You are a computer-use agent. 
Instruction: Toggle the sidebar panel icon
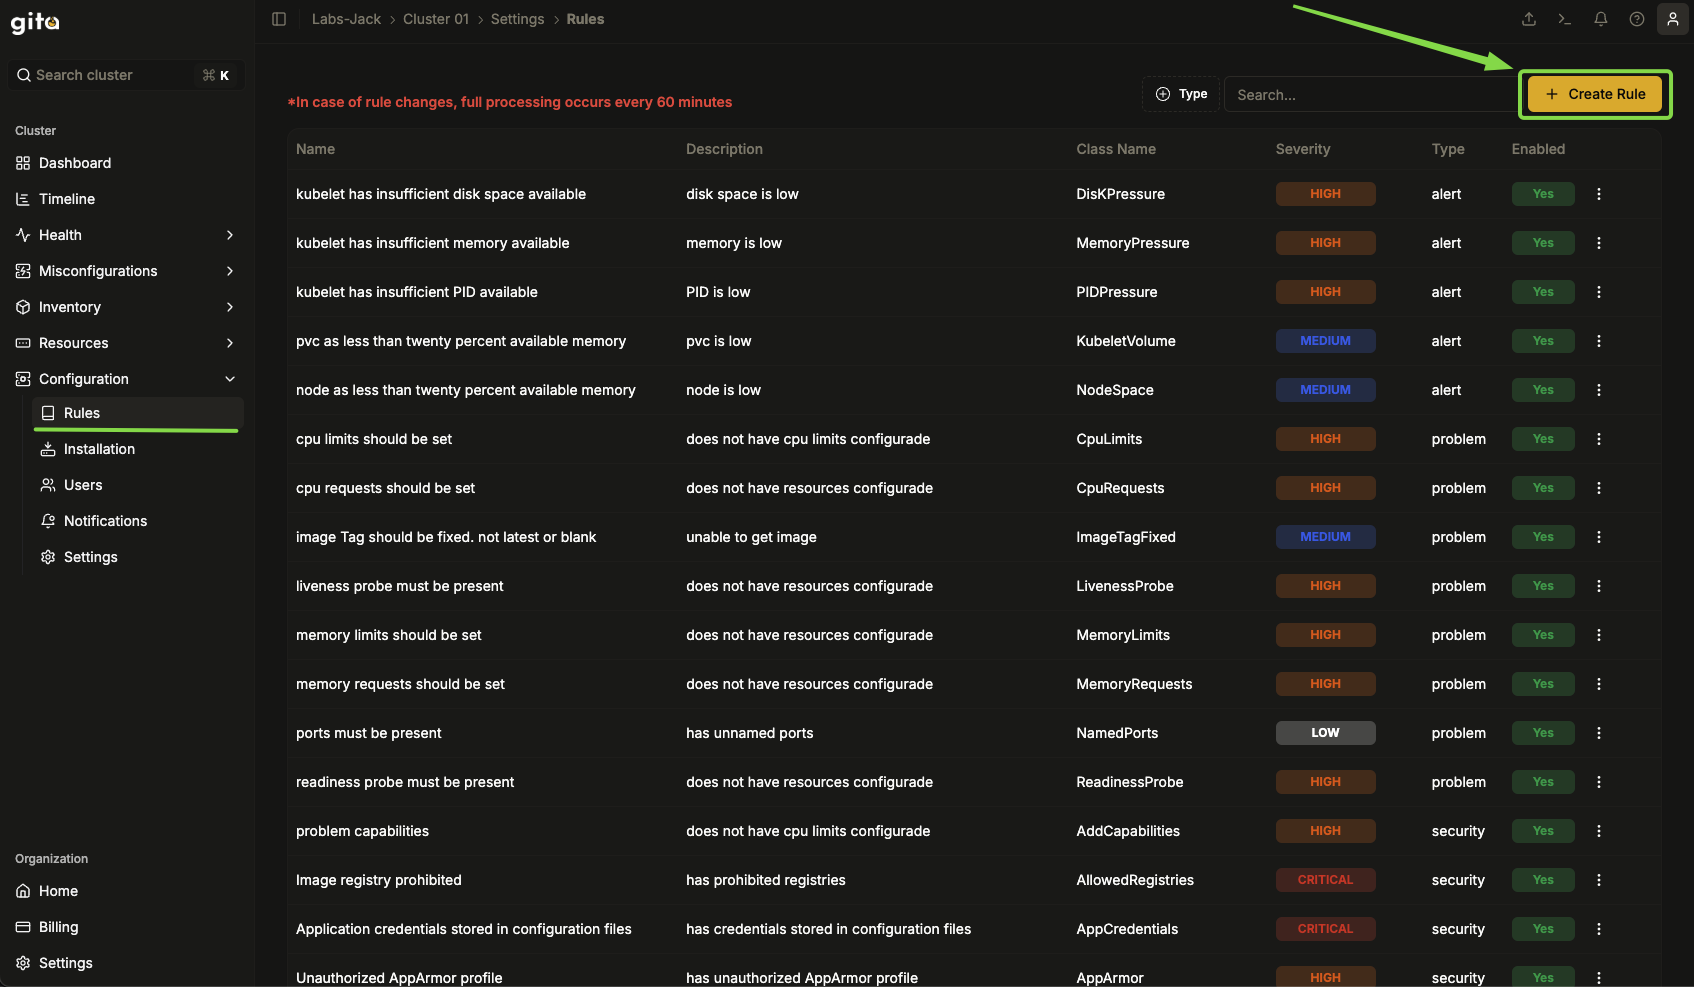[279, 19]
